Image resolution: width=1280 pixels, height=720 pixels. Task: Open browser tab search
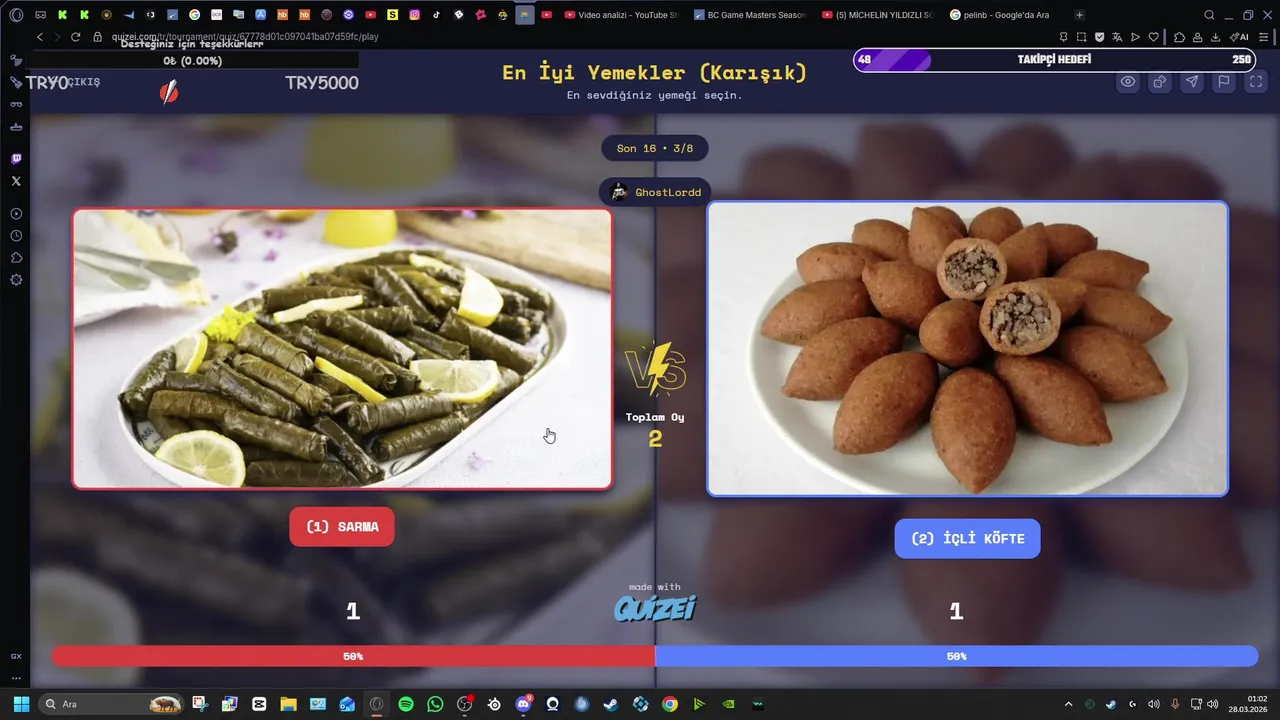pos(1209,15)
